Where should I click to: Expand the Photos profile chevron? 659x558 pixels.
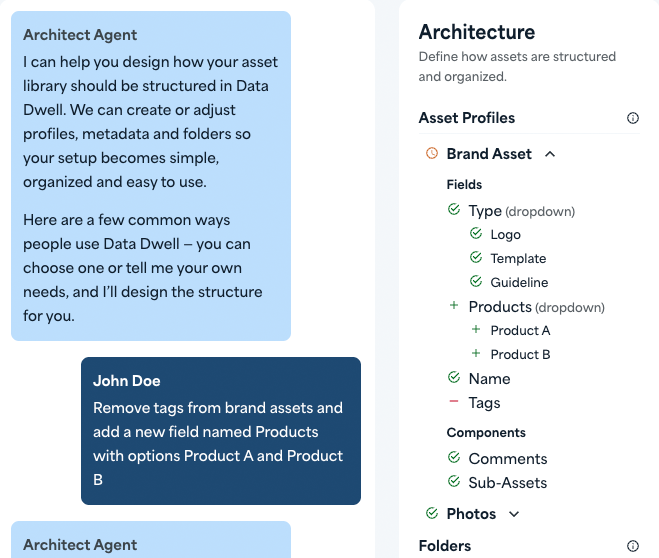click(514, 514)
